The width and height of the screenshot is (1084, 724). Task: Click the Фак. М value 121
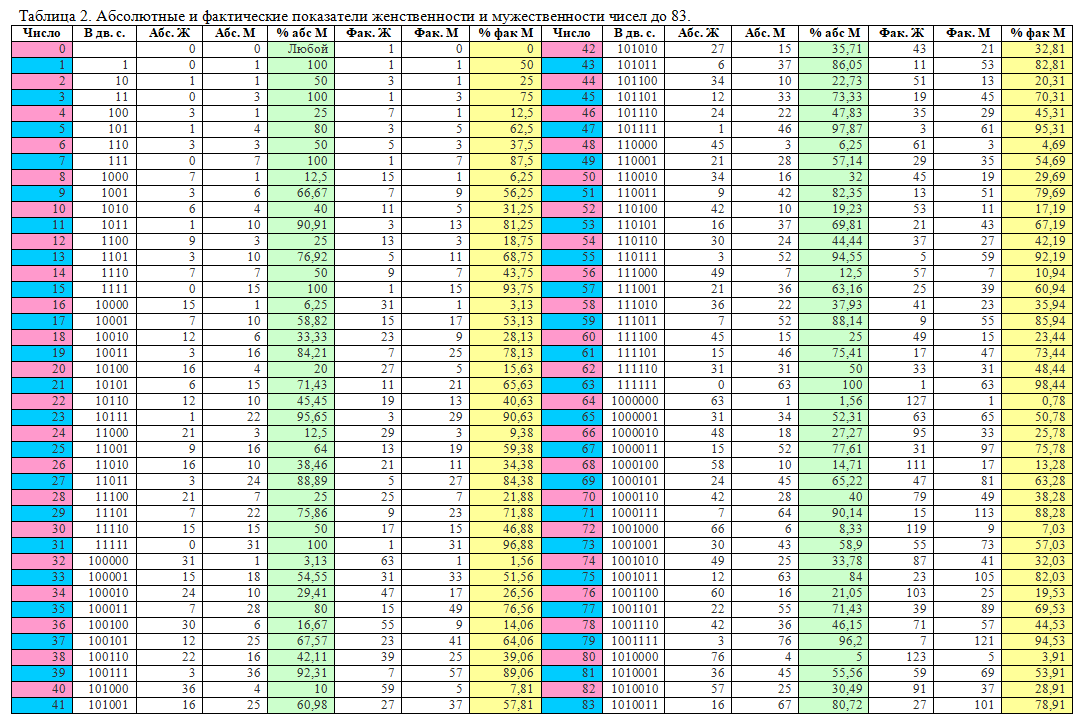tap(984, 641)
